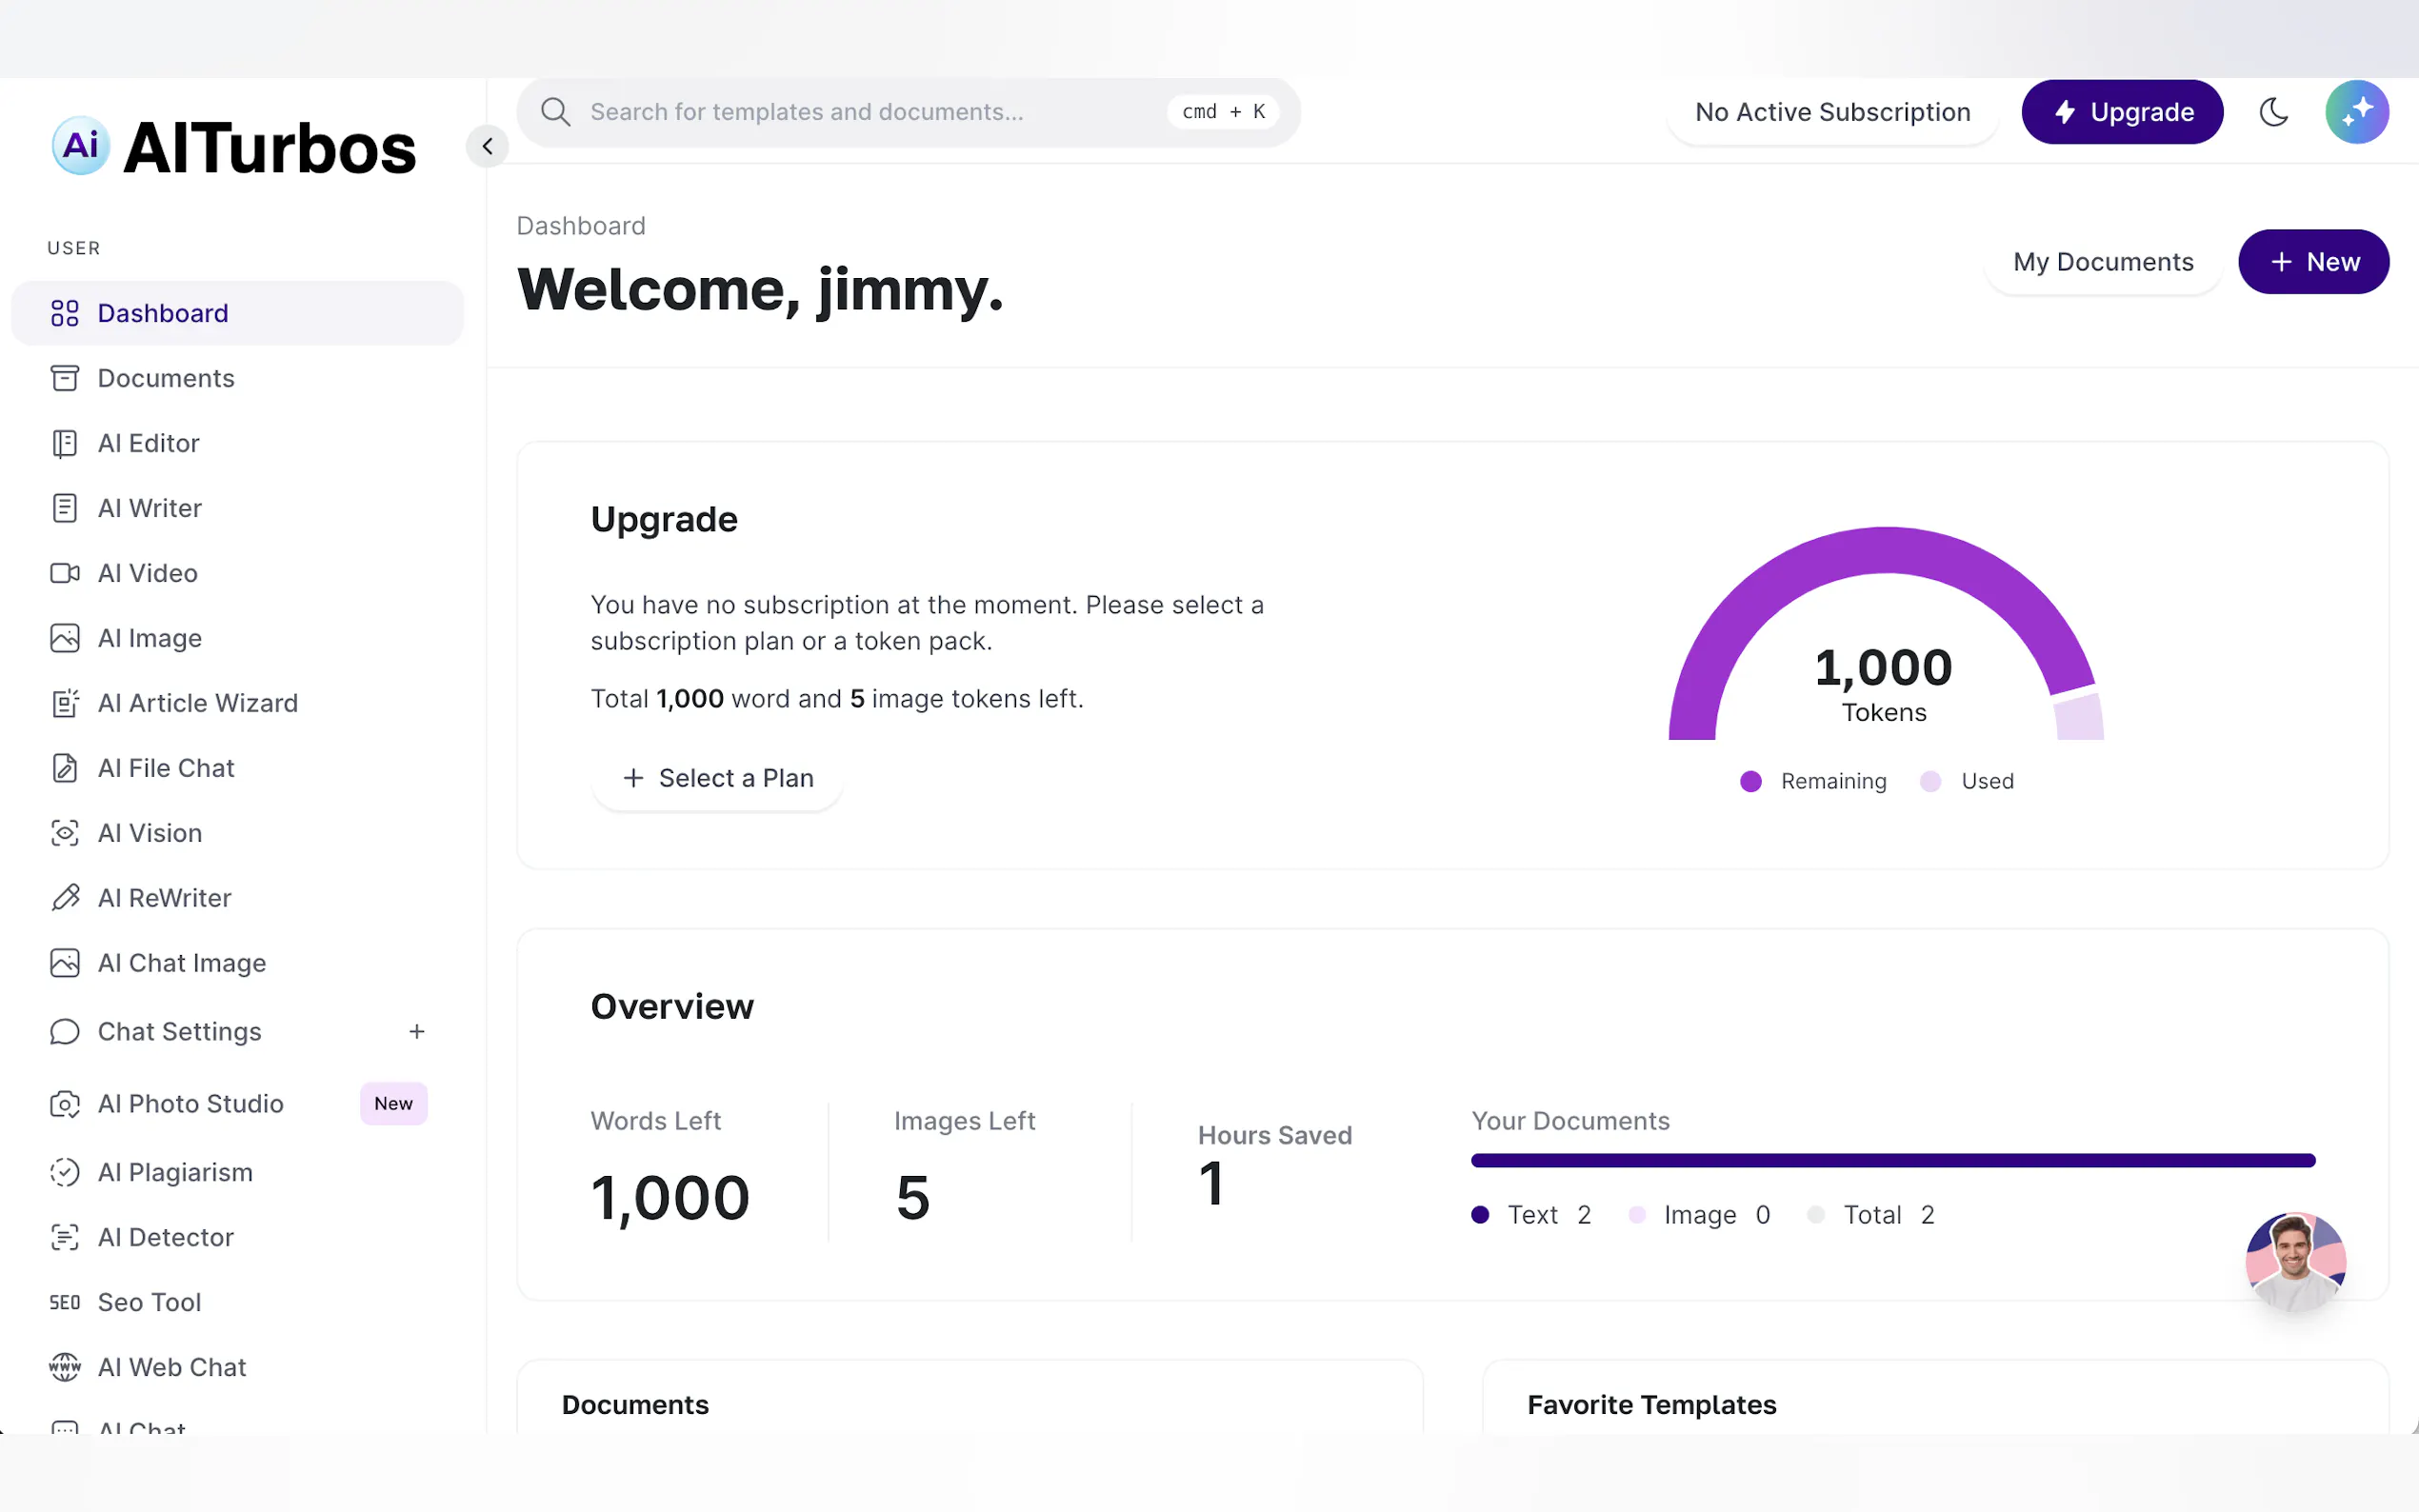
Task: Click the Your Documents progress bar
Action: pos(1892,1160)
